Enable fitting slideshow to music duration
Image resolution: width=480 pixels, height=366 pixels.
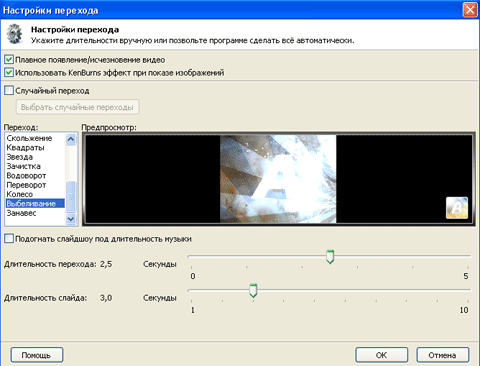[x=9, y=239]
